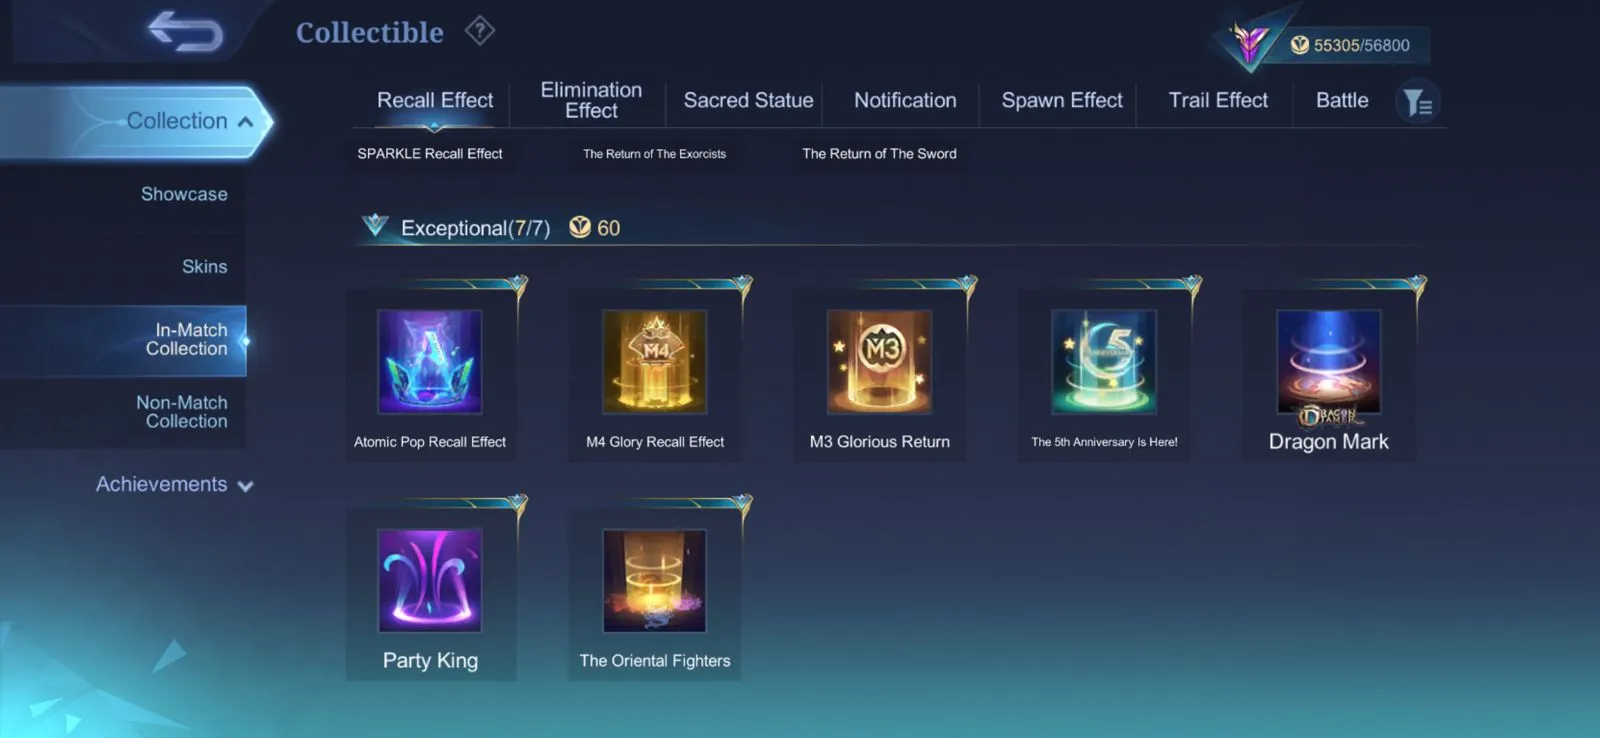Select The 5th Anniversary Is Here icon
Image resolution: width=1600 pixels, height=738 pixels.
pyautogui.click(x=1104, y=362)
